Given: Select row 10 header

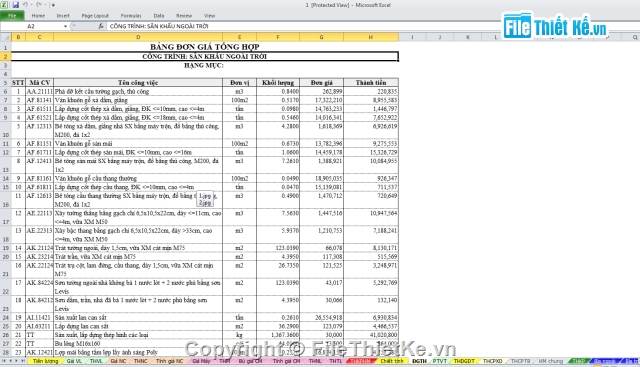Looking at the screenshot, I should click(x=6, y=130).
